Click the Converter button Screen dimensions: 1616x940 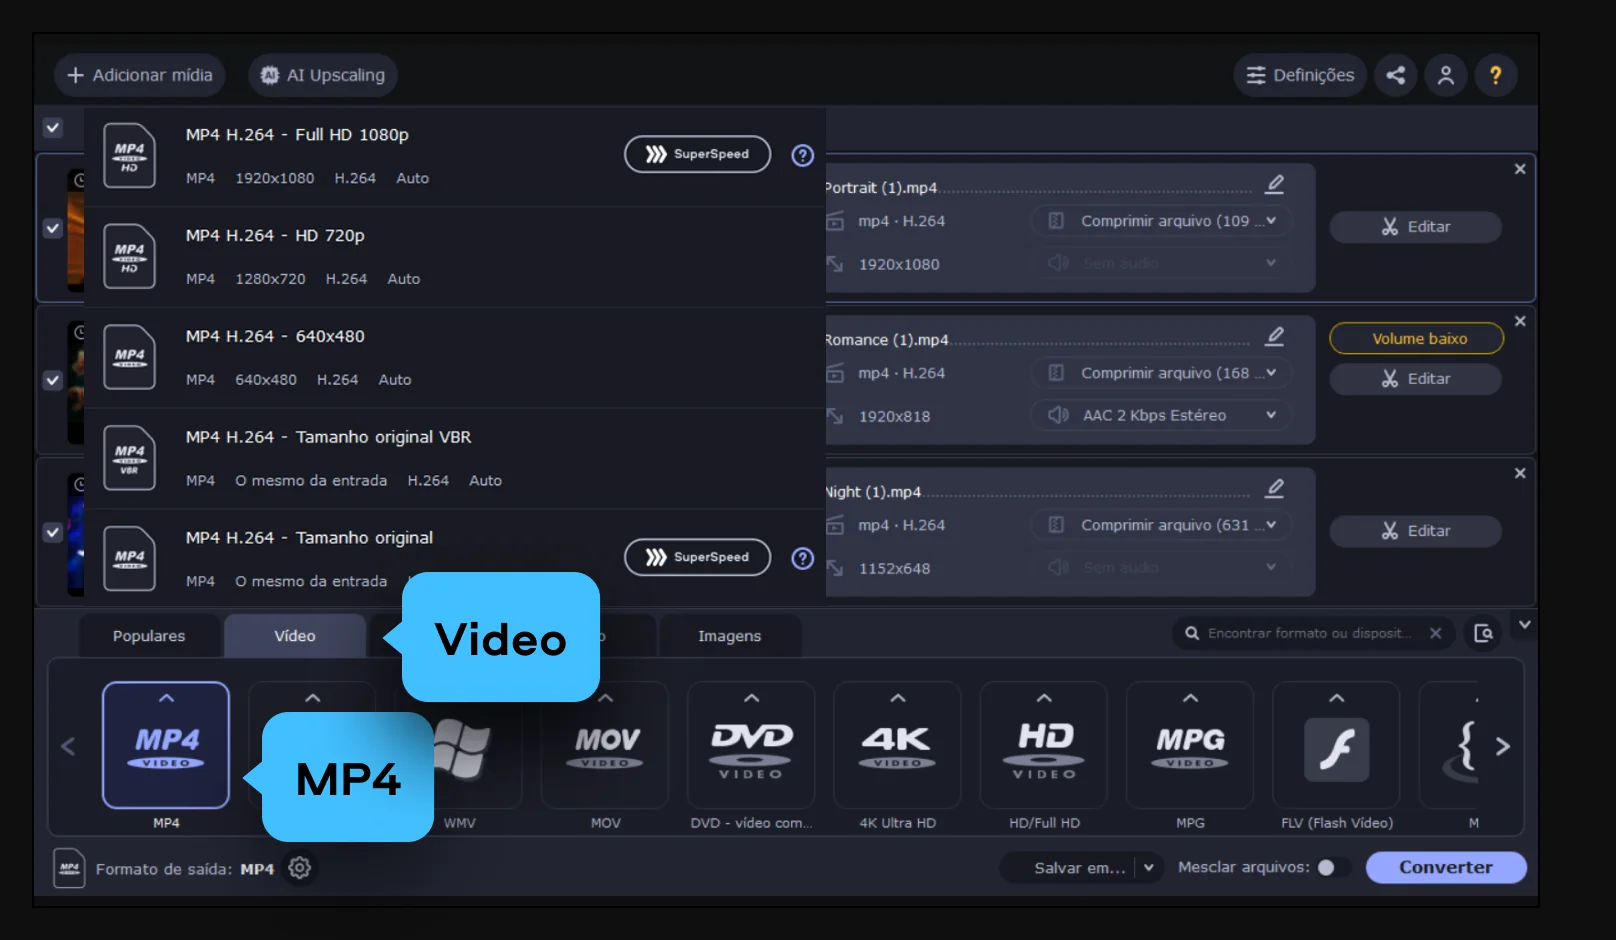point(1445,867)
